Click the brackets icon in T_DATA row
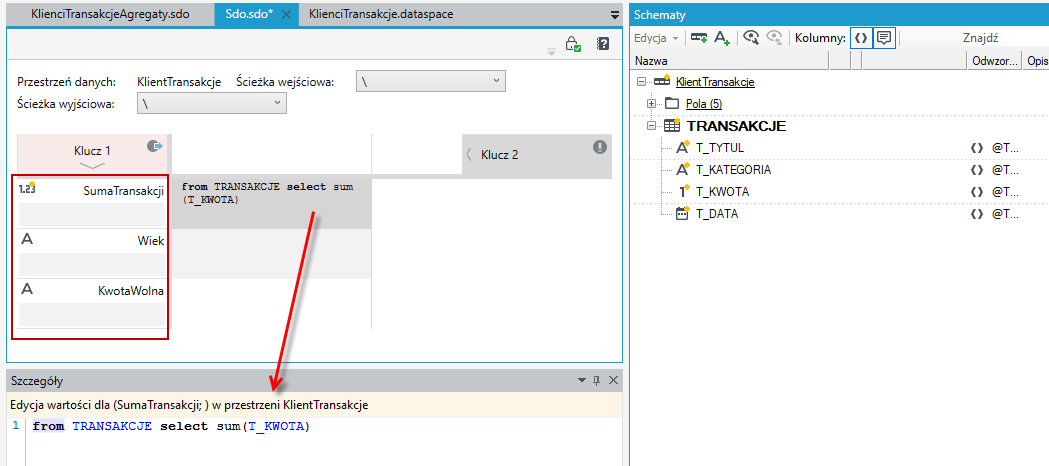1049x466 pixels. 976,214
